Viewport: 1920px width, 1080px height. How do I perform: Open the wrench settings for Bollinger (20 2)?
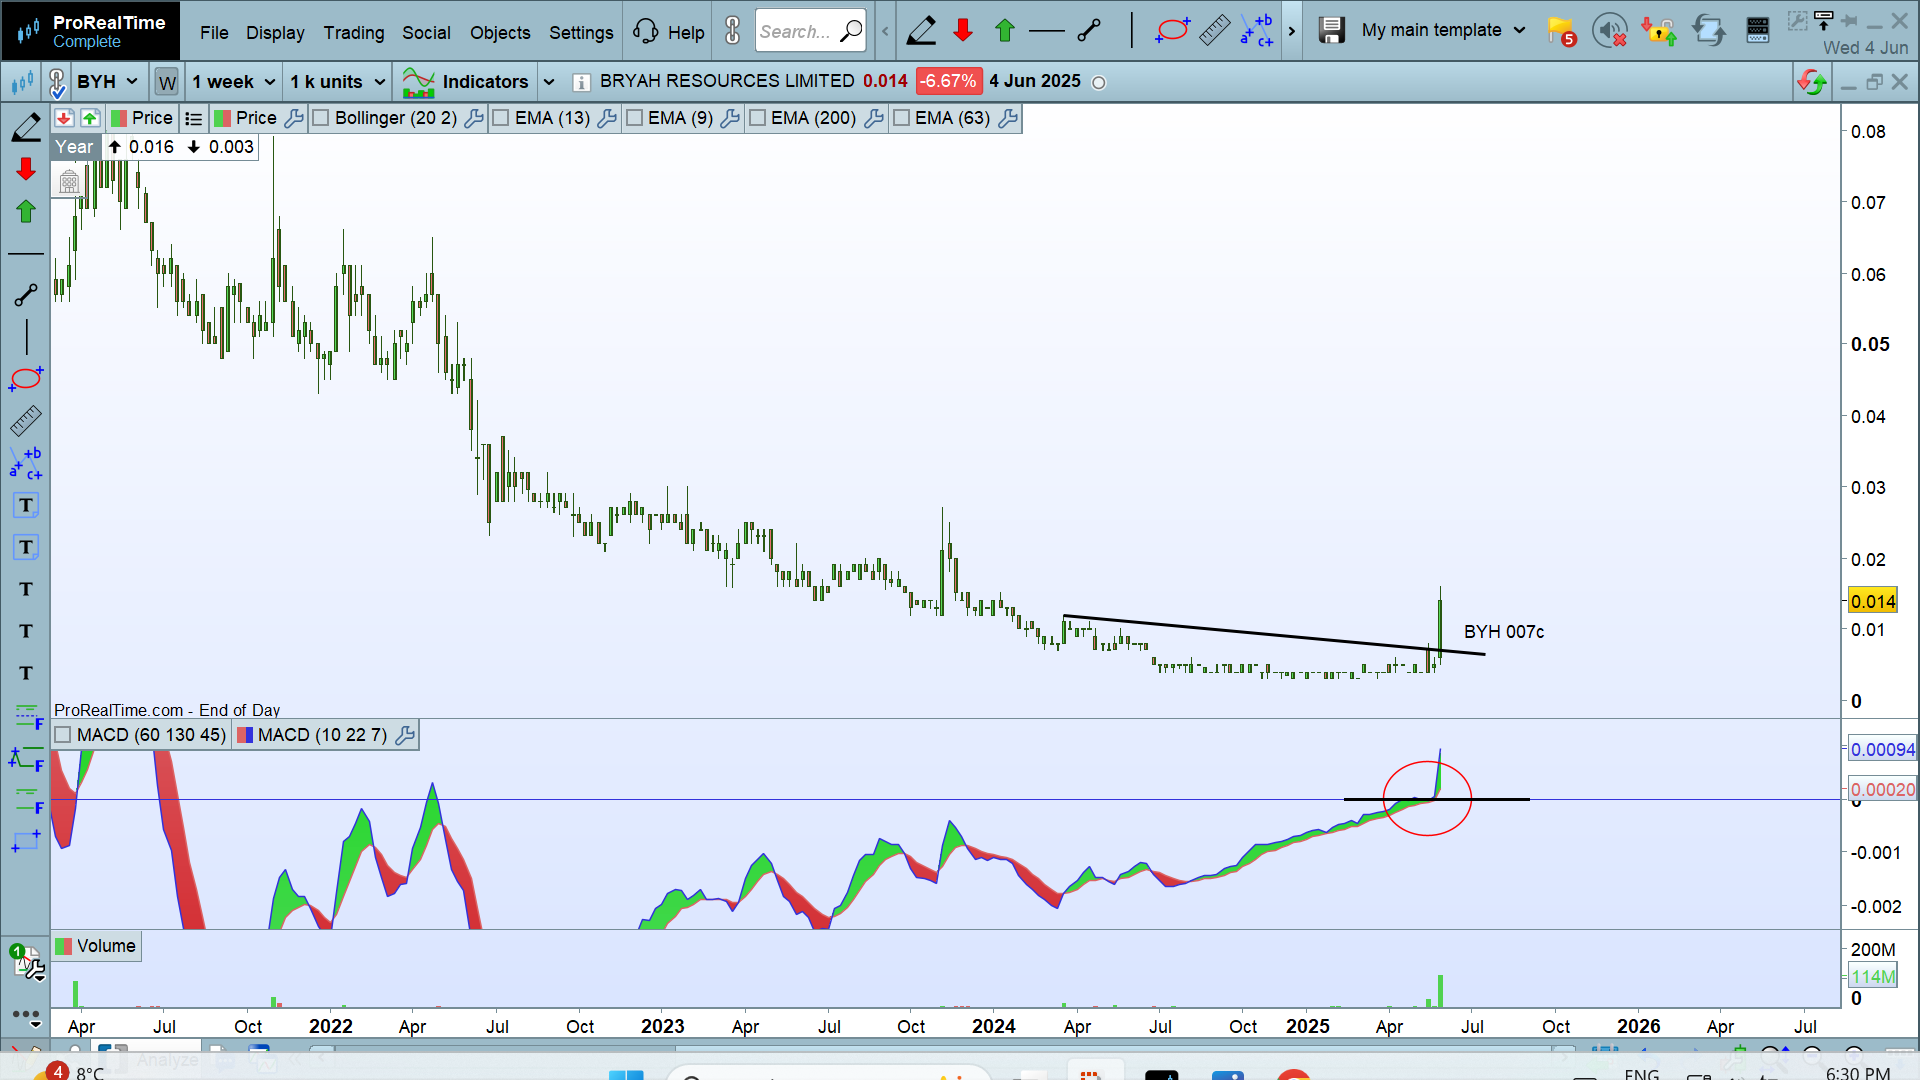474,118
